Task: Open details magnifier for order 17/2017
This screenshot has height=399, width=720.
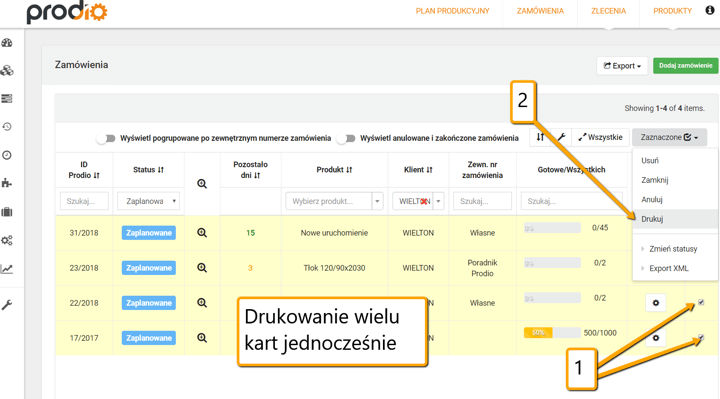Action: (202, 338)
